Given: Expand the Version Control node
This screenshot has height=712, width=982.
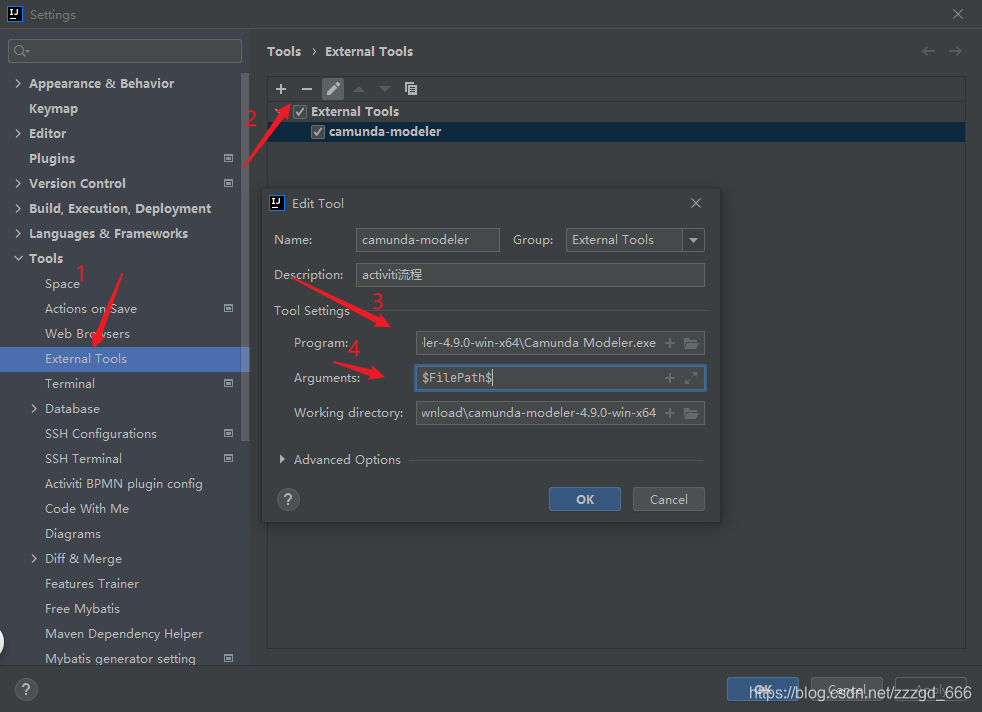Looking at the screenshot, I should click(18, 183).
